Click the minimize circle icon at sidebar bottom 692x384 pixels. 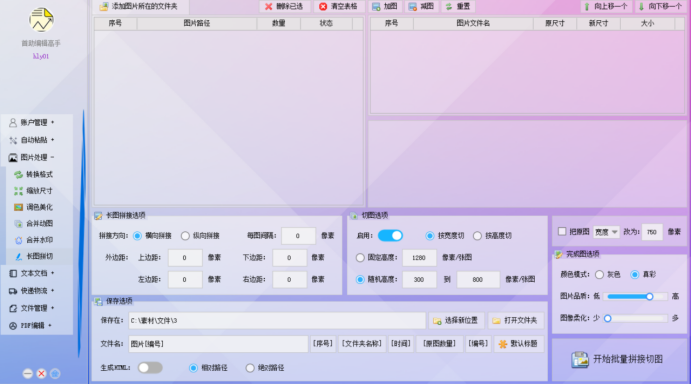click(28, 373)
